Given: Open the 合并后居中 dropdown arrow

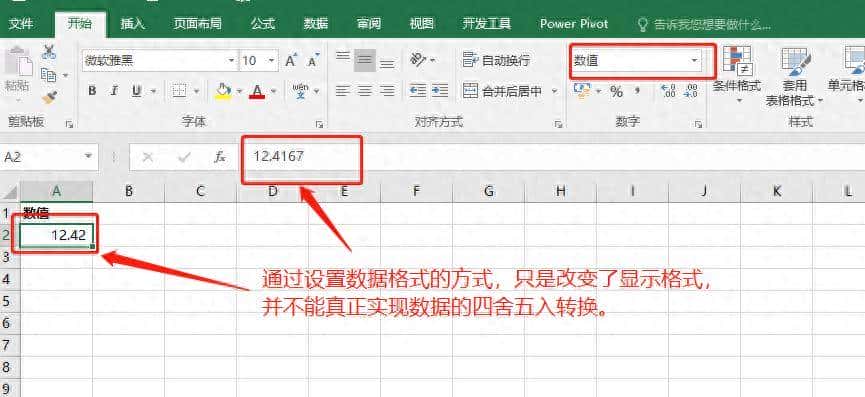Looking at the screenshot, I should (x=554, y=91).
